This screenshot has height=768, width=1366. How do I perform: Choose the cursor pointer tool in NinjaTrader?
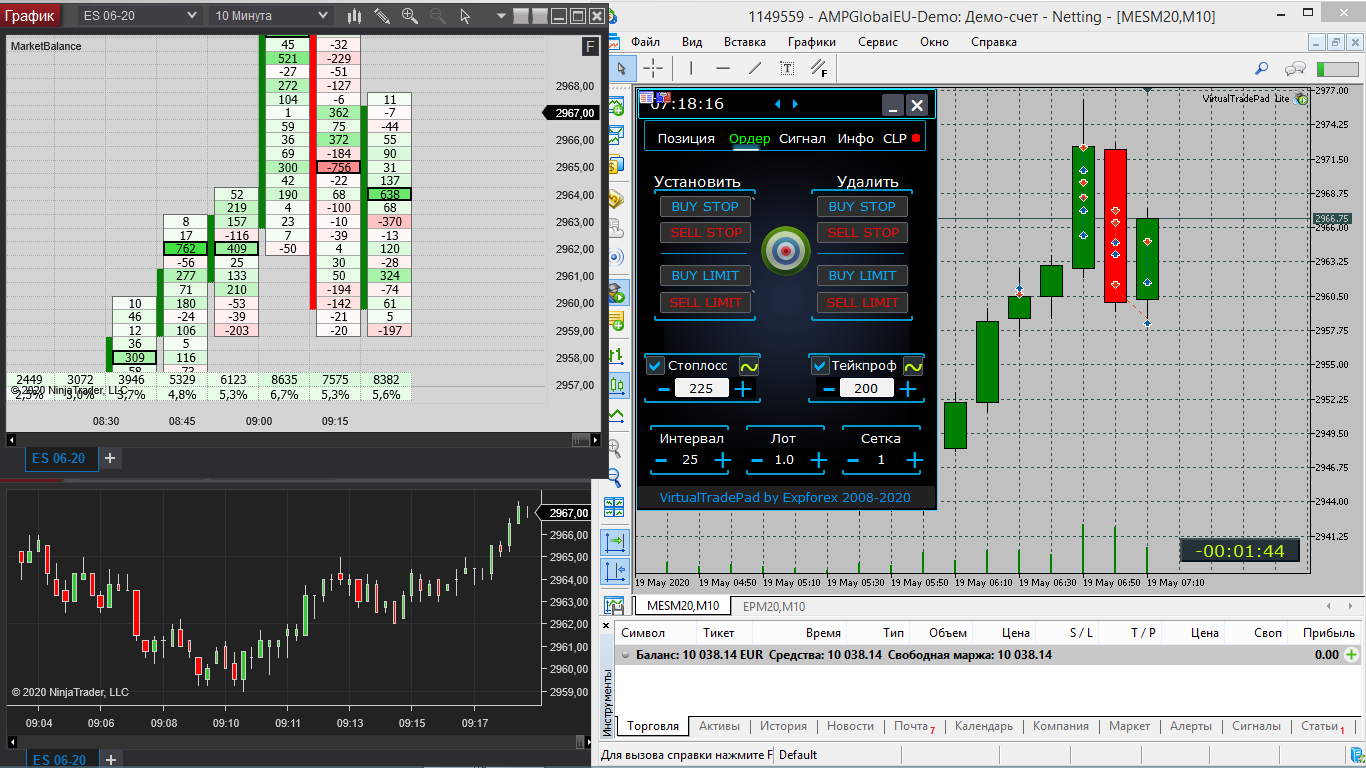click(465, 16)
